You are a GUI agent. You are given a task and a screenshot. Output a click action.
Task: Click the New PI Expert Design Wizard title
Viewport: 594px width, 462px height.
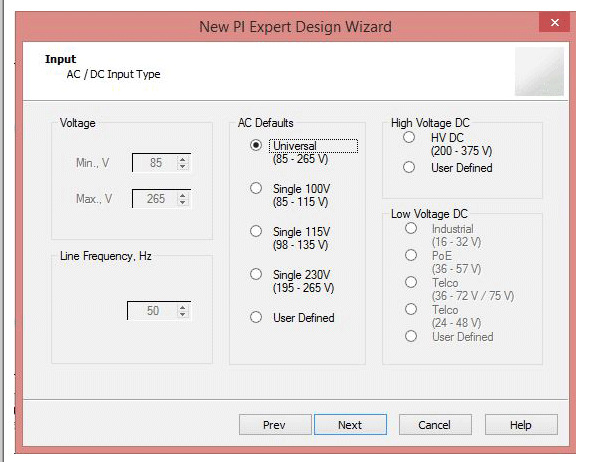(x=295, y=27)
